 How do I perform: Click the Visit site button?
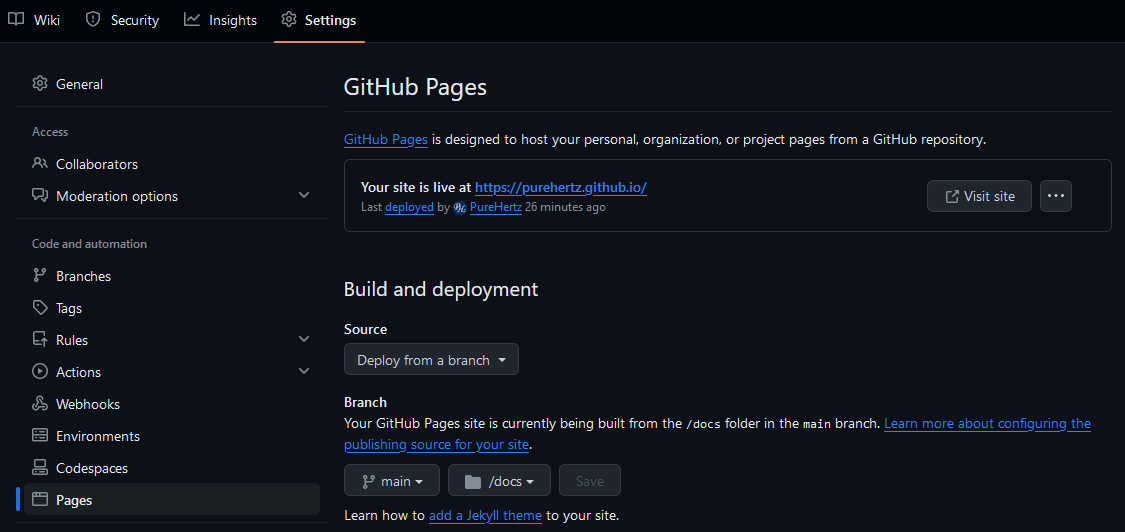pos(979,196)
